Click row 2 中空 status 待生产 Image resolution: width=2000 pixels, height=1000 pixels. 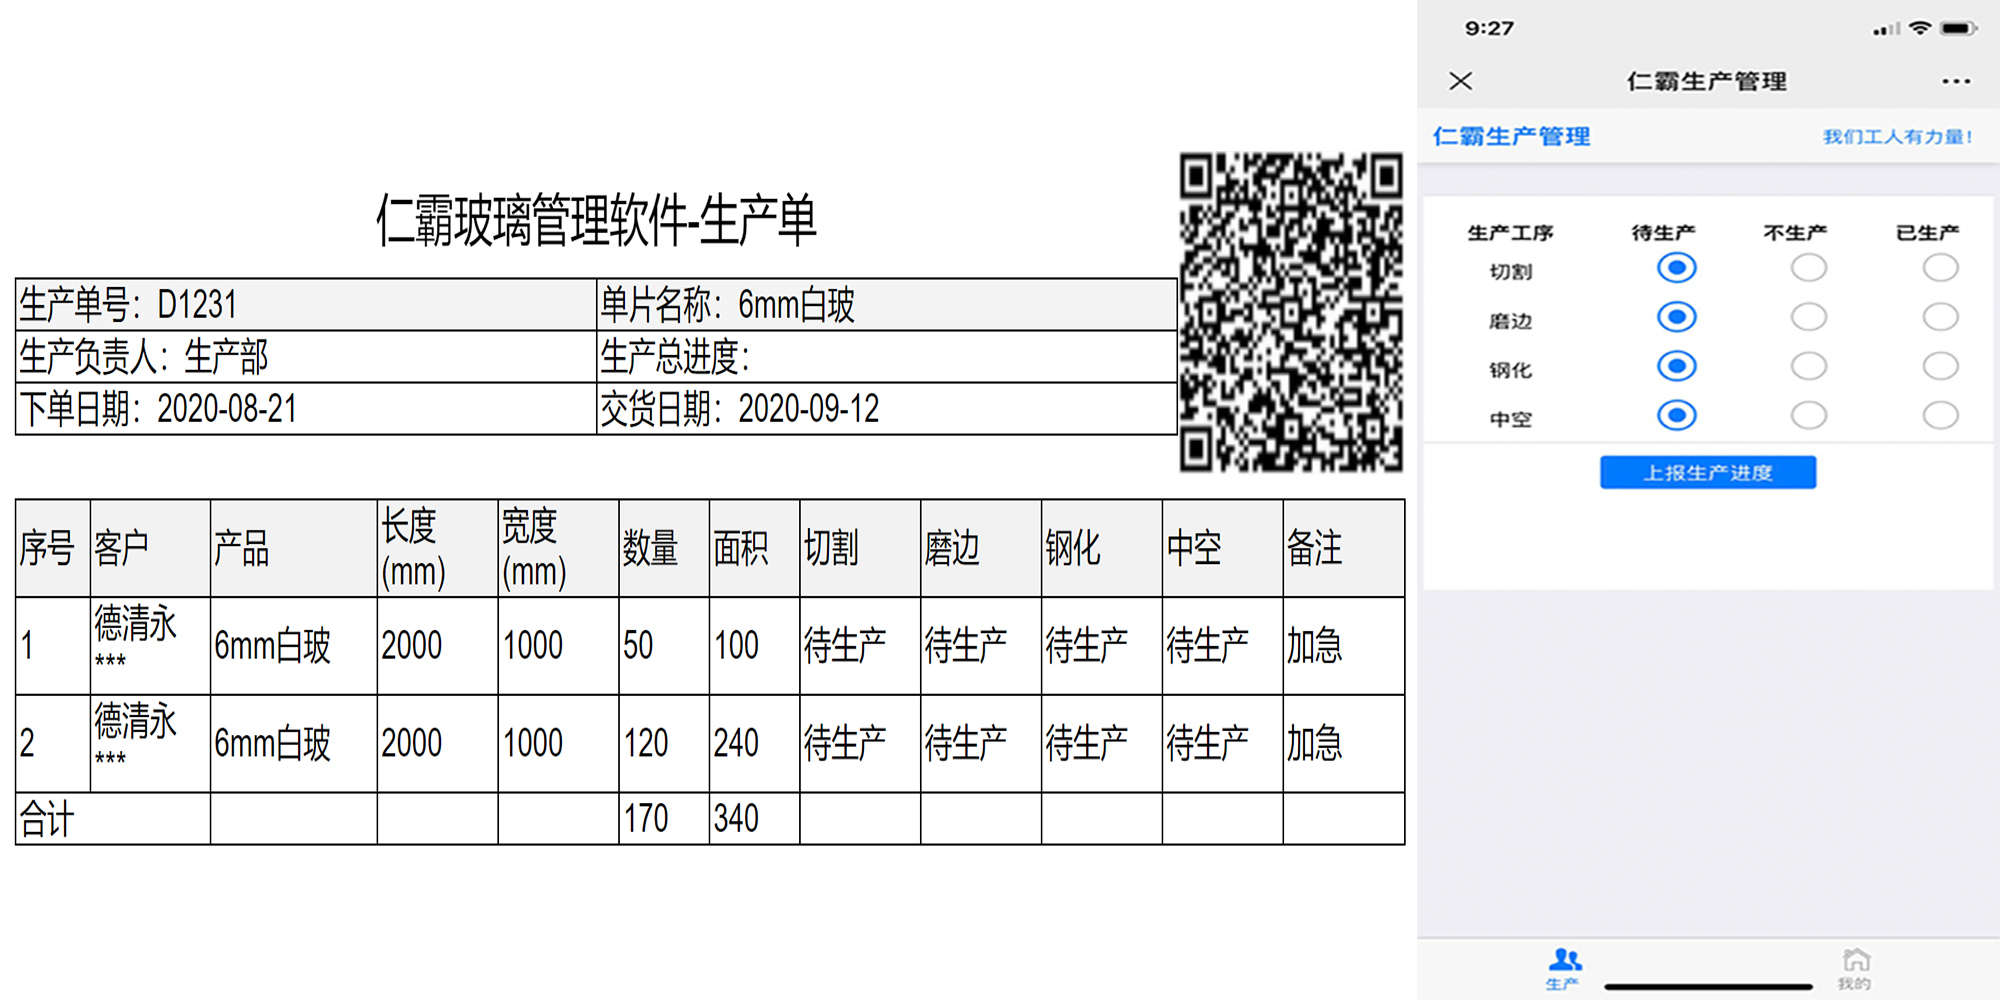[x=1207, y=744]
